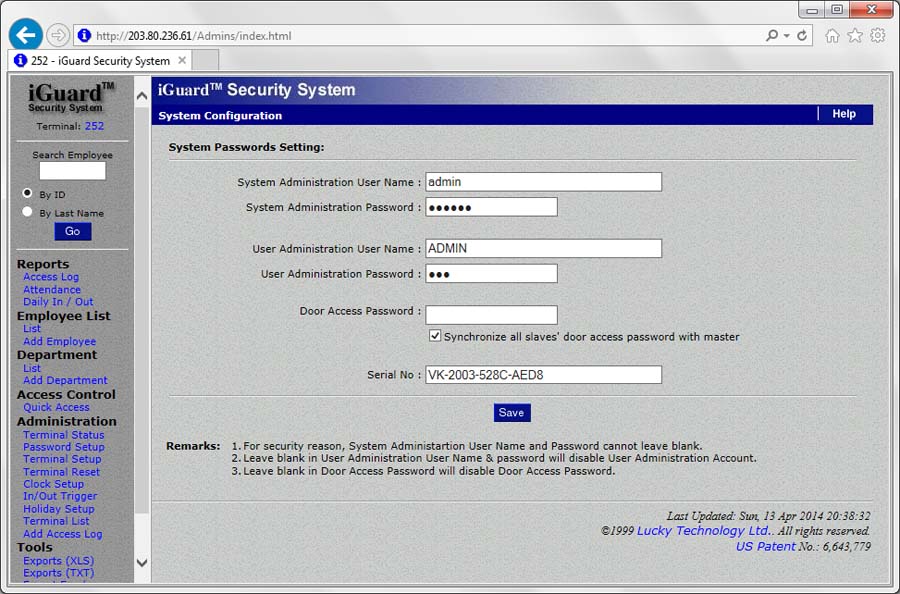Close the 252 - iGuard Security System tab
This screenshot has width=900, height=594.
pyautogui.click(x=182, y=60)
